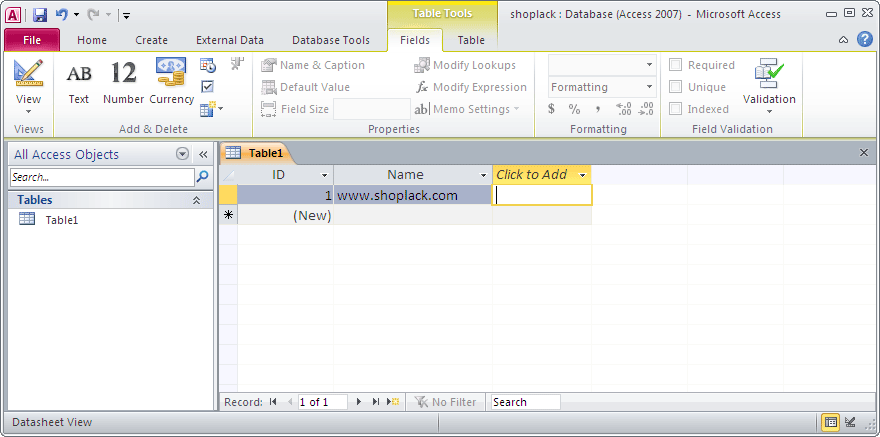The width and height of the screenshot is (880, 437).
Task: Open the Name column header dropdown
Action: tap(483, 176)
